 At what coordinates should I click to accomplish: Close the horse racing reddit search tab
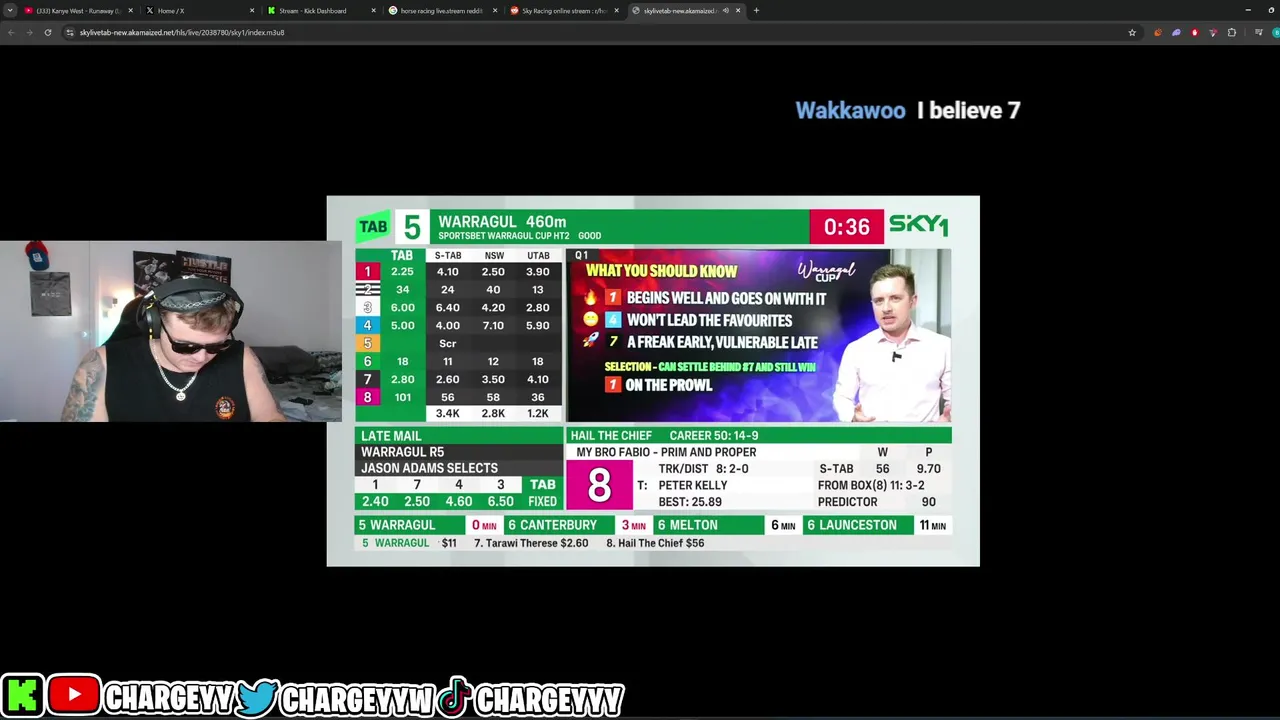coord(495,10)
